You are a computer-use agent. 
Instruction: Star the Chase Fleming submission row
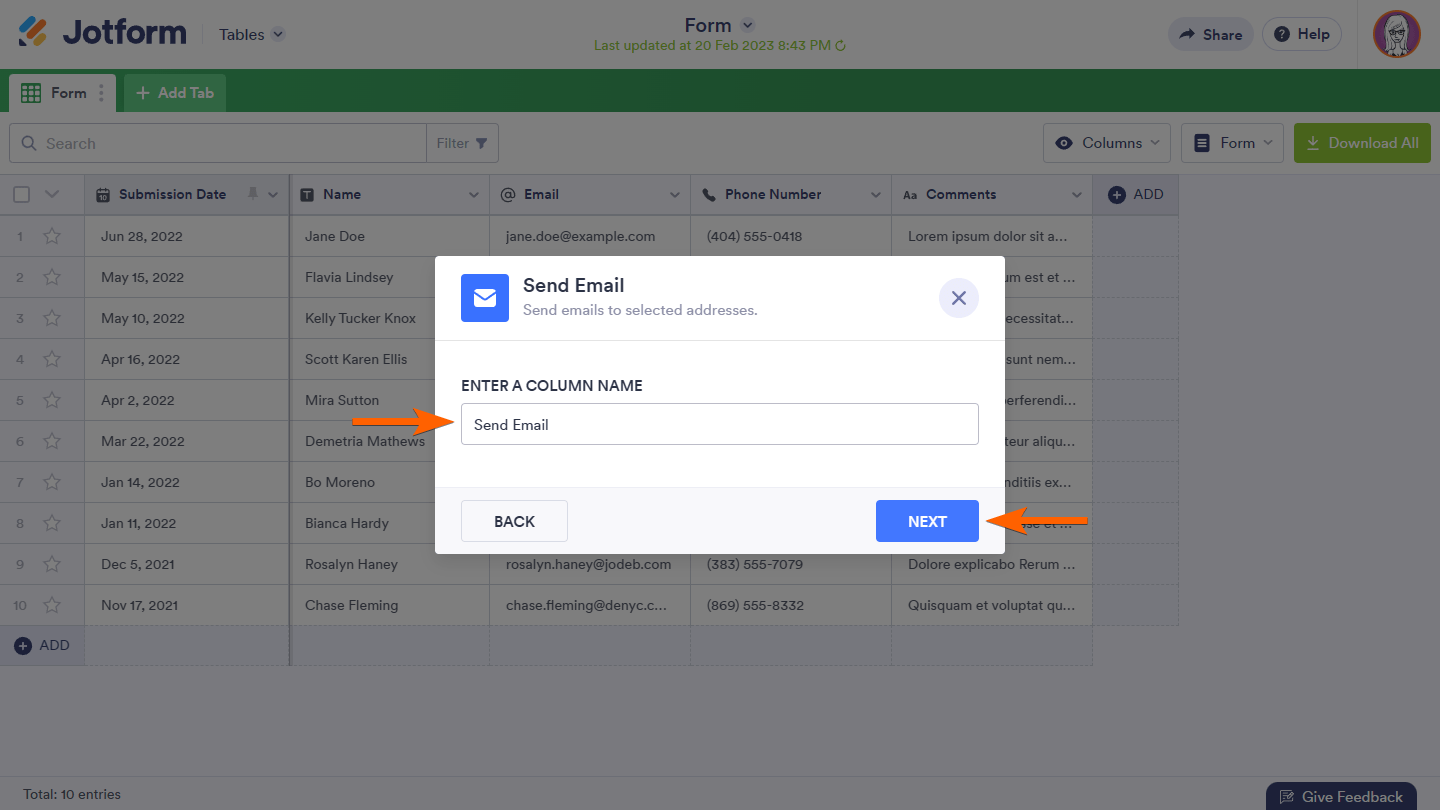tap(52, 604)
